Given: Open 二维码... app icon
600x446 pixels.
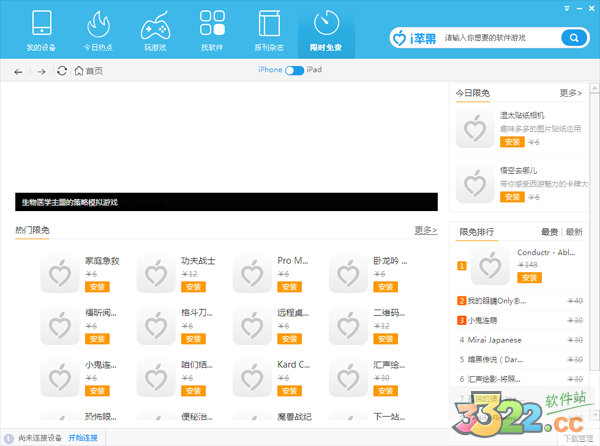Looking at the screenshot, I should (348, 326).
